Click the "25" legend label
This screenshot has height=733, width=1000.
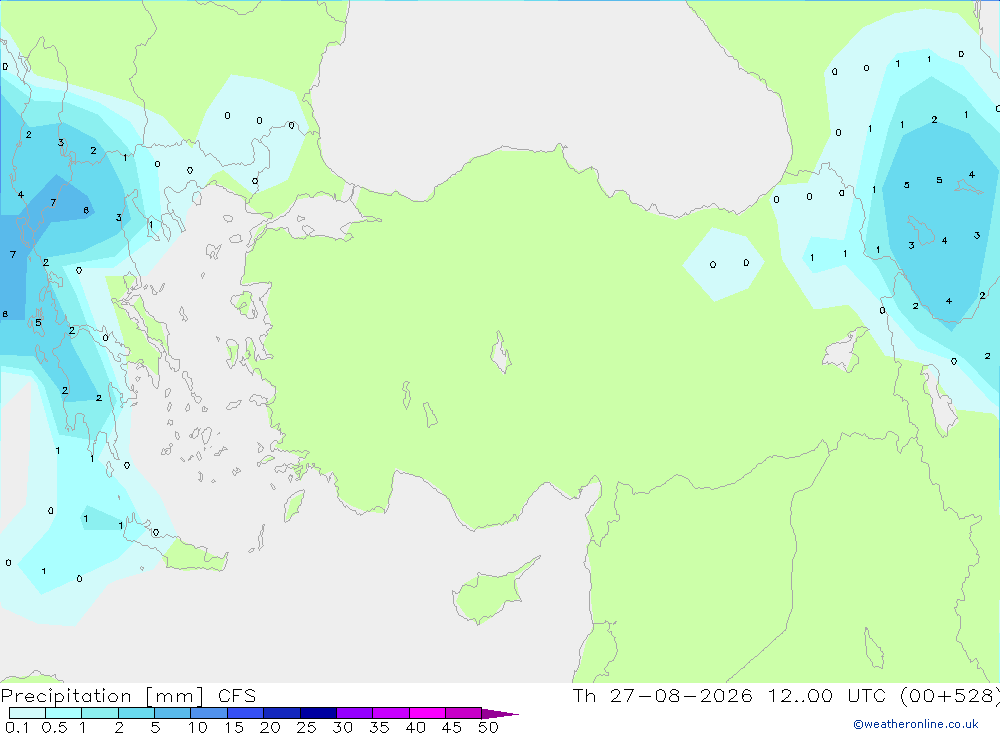(x=306, y=727)
